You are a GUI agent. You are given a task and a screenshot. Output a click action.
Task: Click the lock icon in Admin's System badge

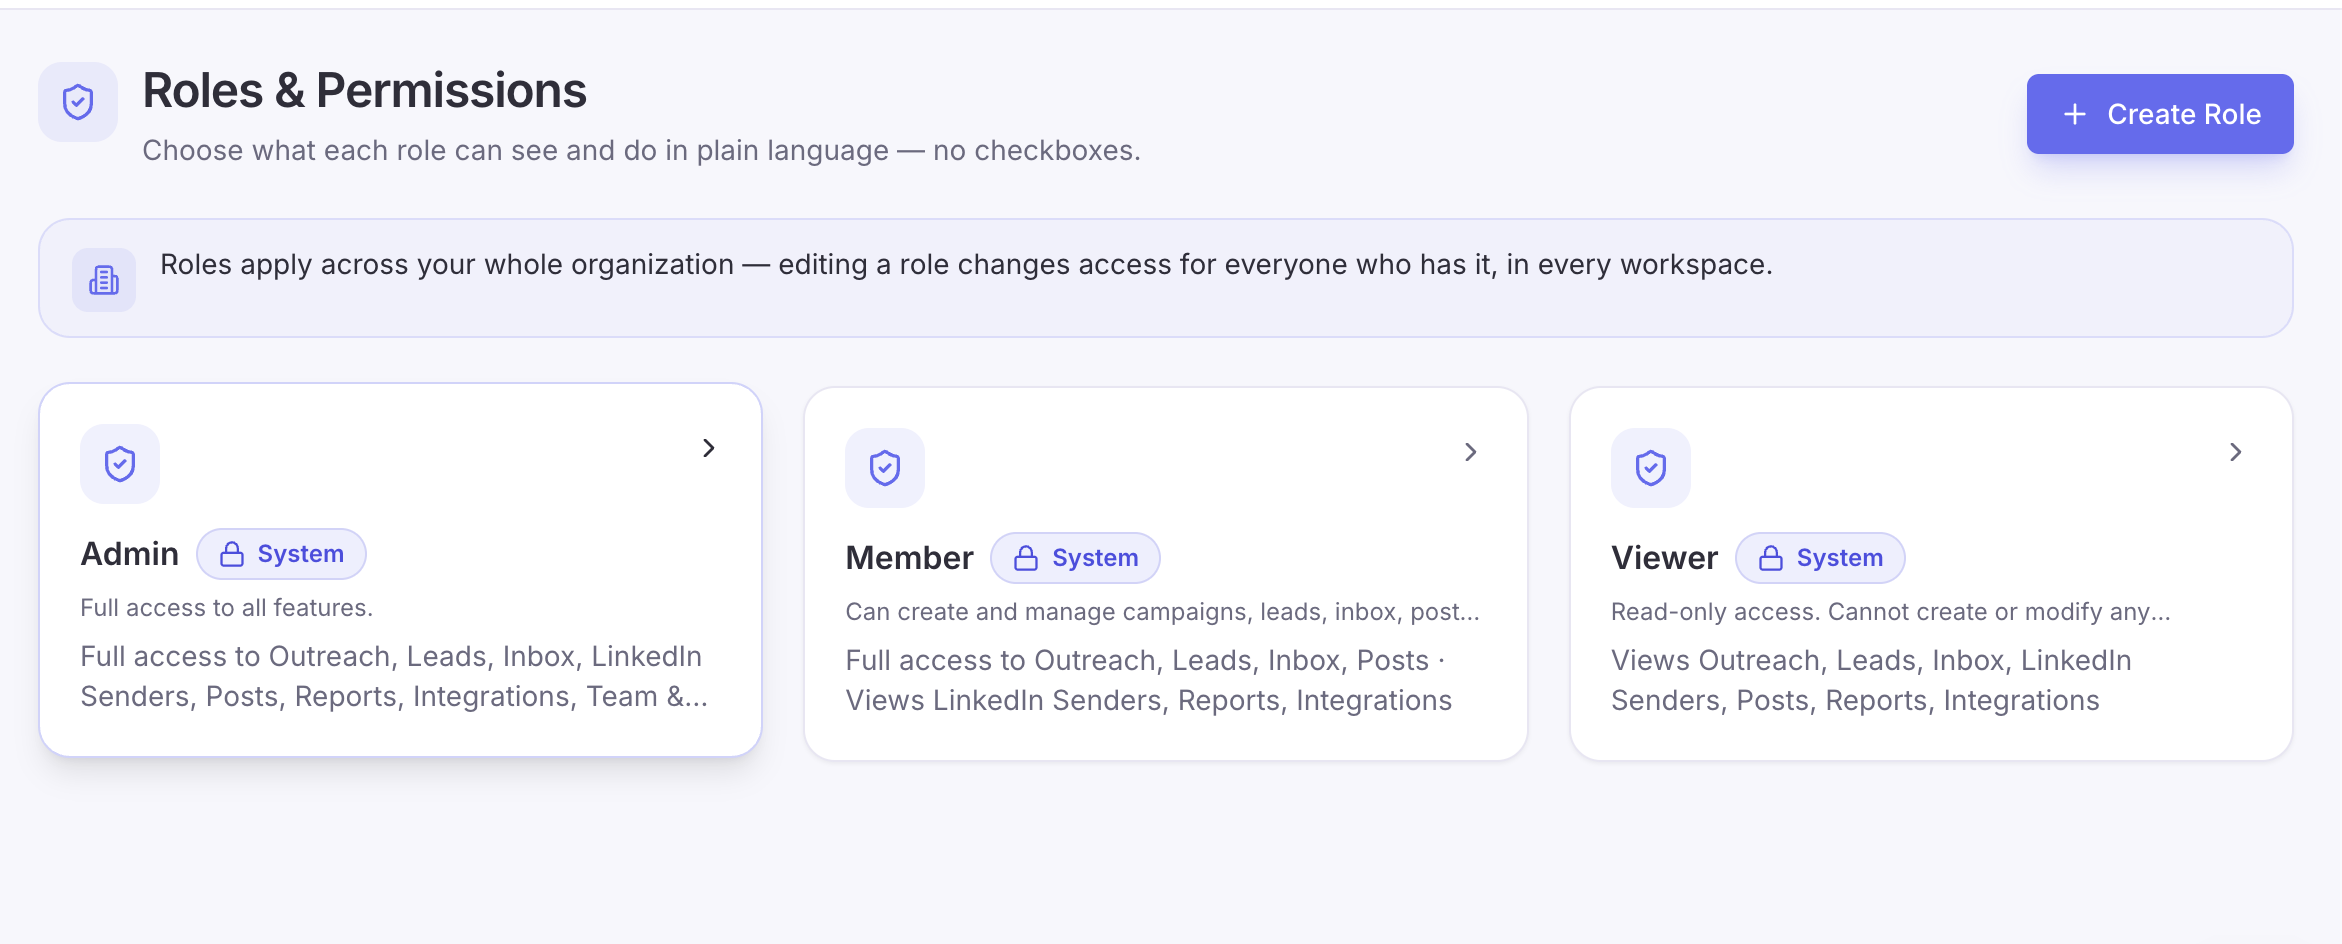(232, 554)
